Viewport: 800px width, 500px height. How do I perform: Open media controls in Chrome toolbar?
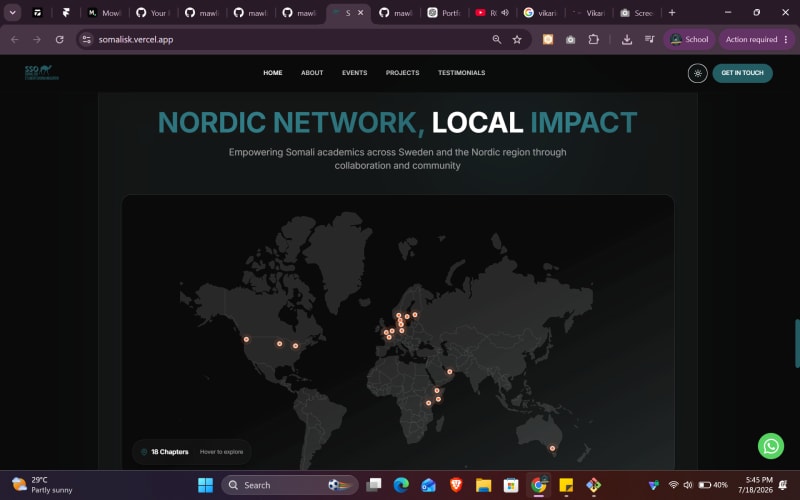(649, 39)
